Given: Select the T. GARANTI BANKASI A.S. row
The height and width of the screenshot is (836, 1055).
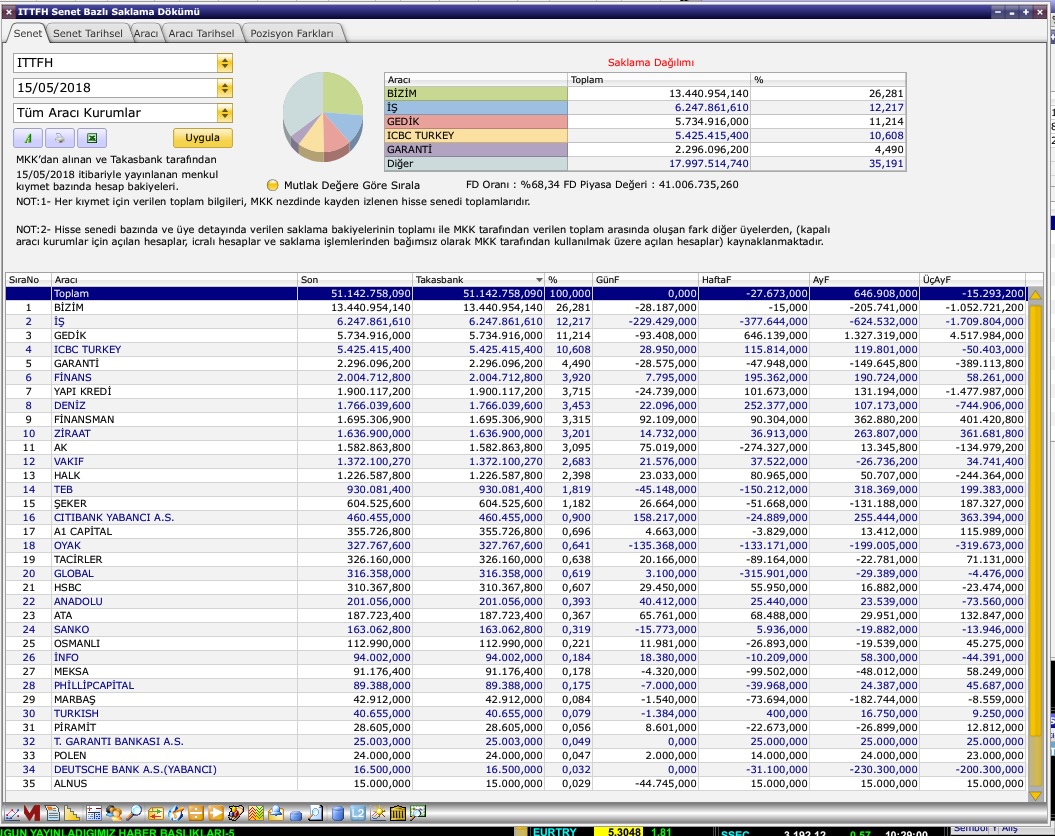Looking at the screenshot, I should 515,741.
